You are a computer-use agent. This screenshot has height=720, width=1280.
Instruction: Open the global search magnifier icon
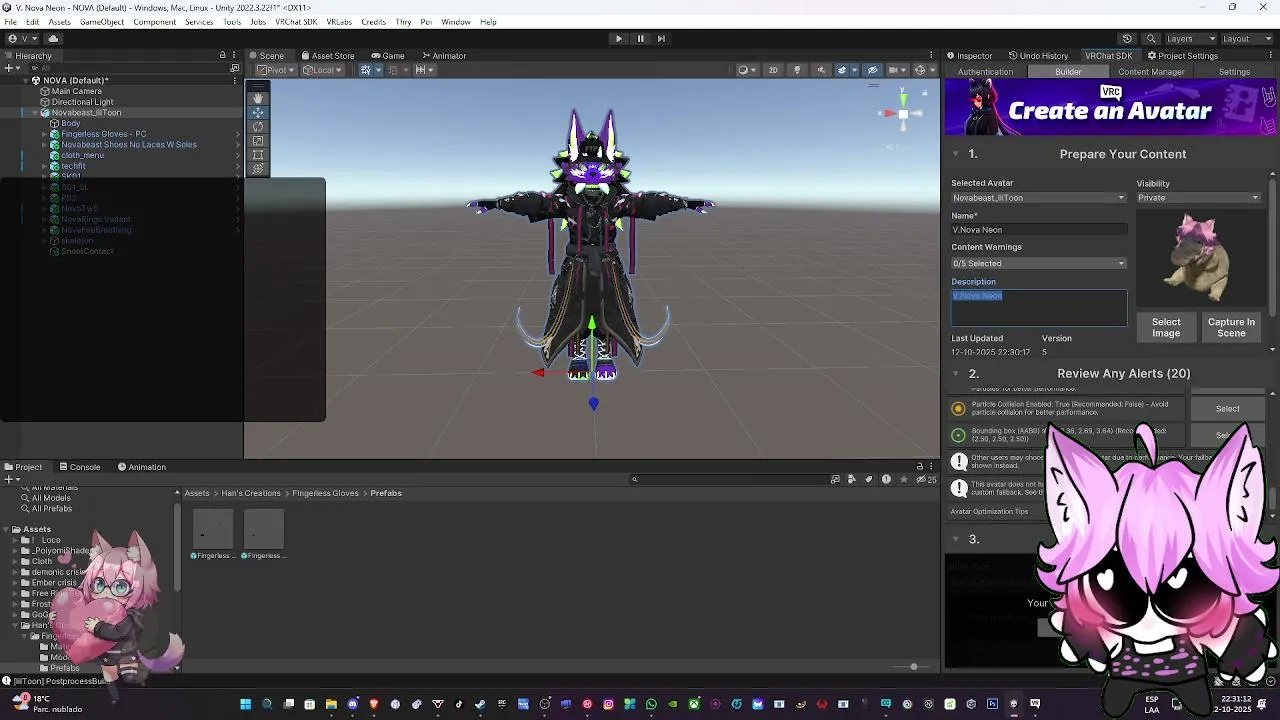tap(1151, 38)
